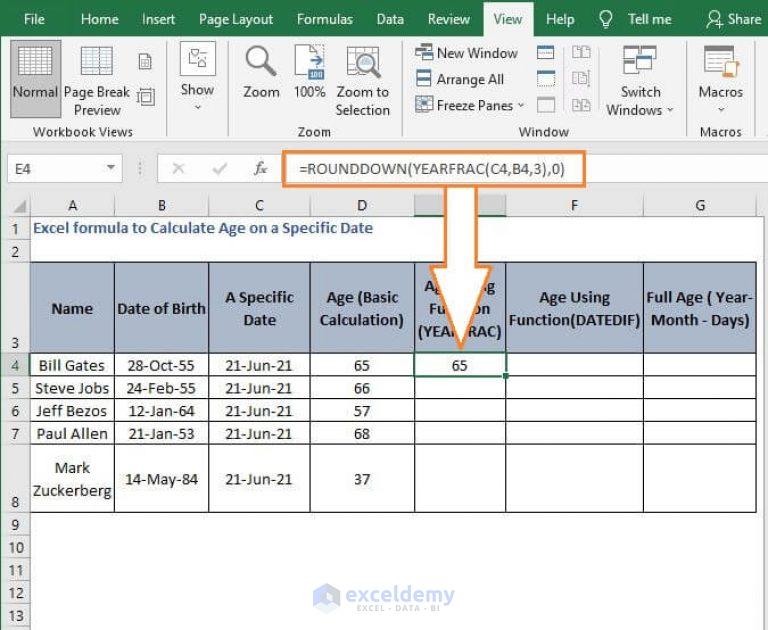Screen dimensions: 768x630
Task: Click the Mark Zuckerberg cell
Action: [x=72, y=479]
